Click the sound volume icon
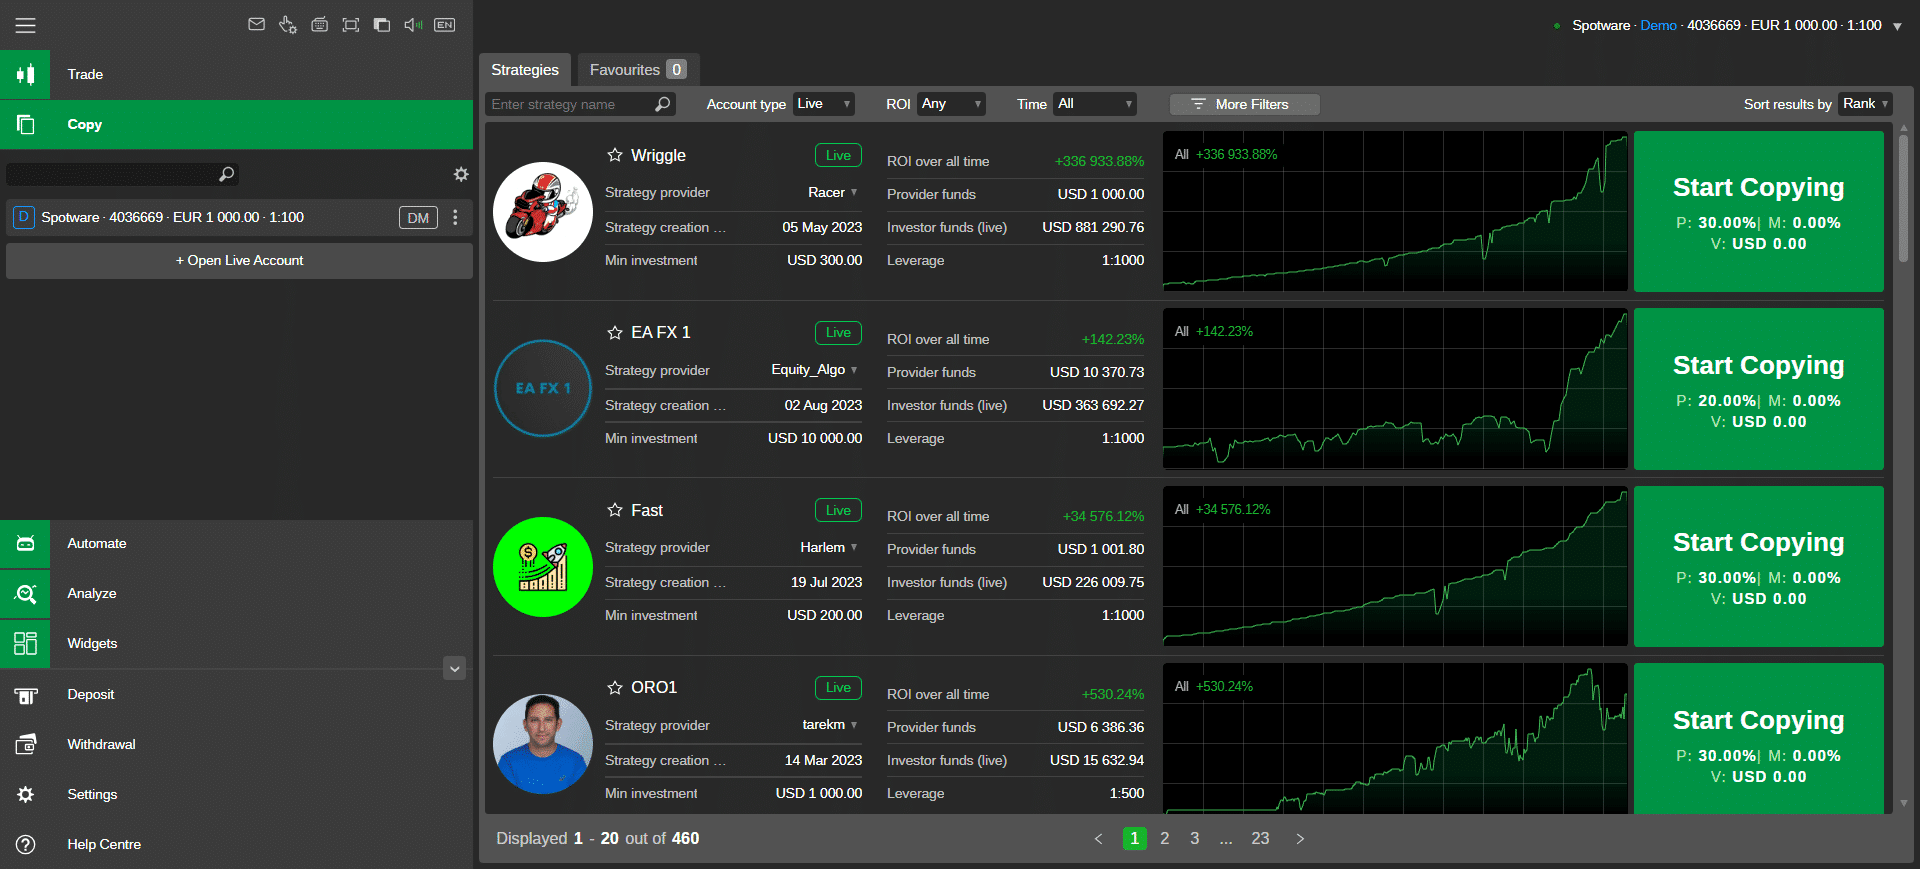The image size is (1920, 869). (413, 25)
